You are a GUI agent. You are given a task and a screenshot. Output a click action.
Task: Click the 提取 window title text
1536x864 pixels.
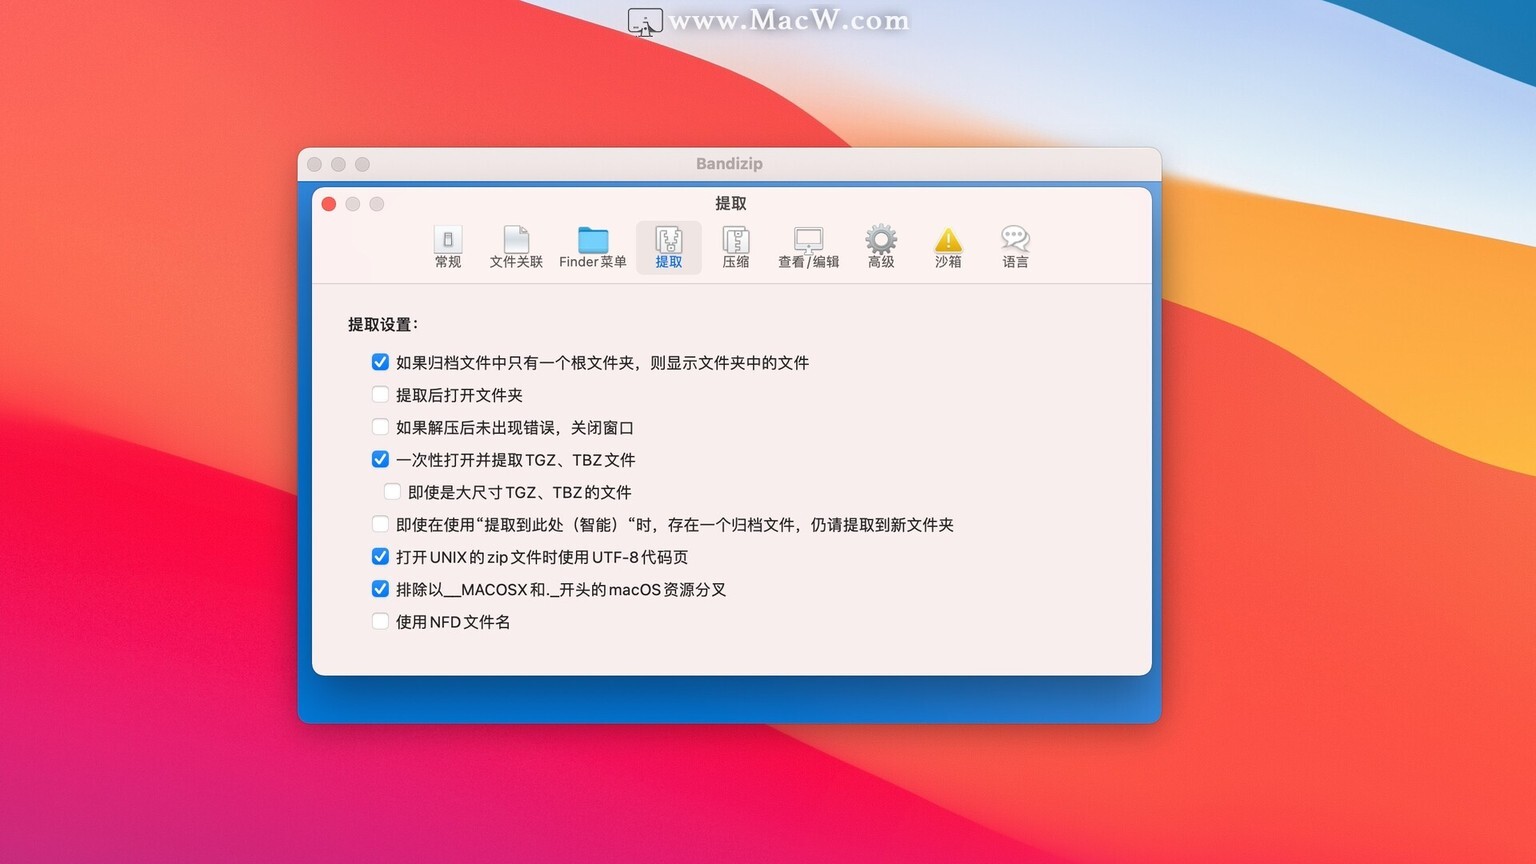click(731, 203)
